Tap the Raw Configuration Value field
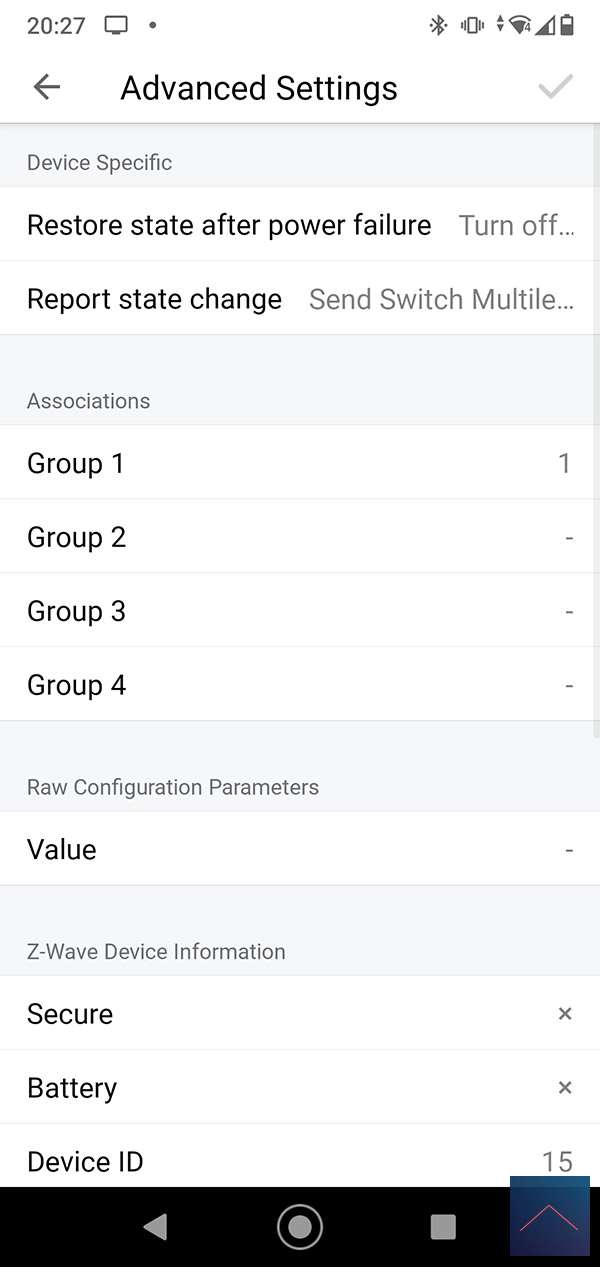The width and height of the screenshot is (600, 1267). pyautogui.click(x=300, y=849)
